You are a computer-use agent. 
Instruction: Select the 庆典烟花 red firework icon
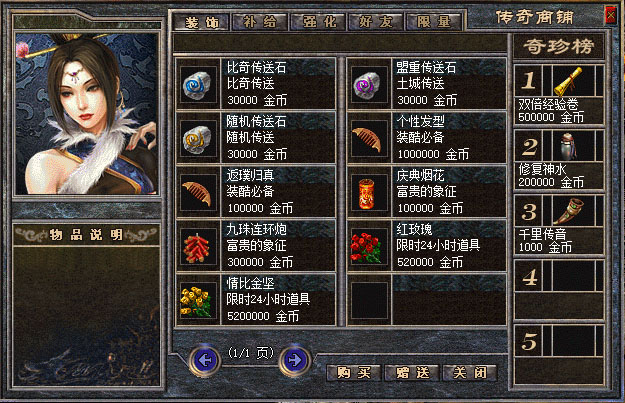pyautogui.click(x=369, y=193)
